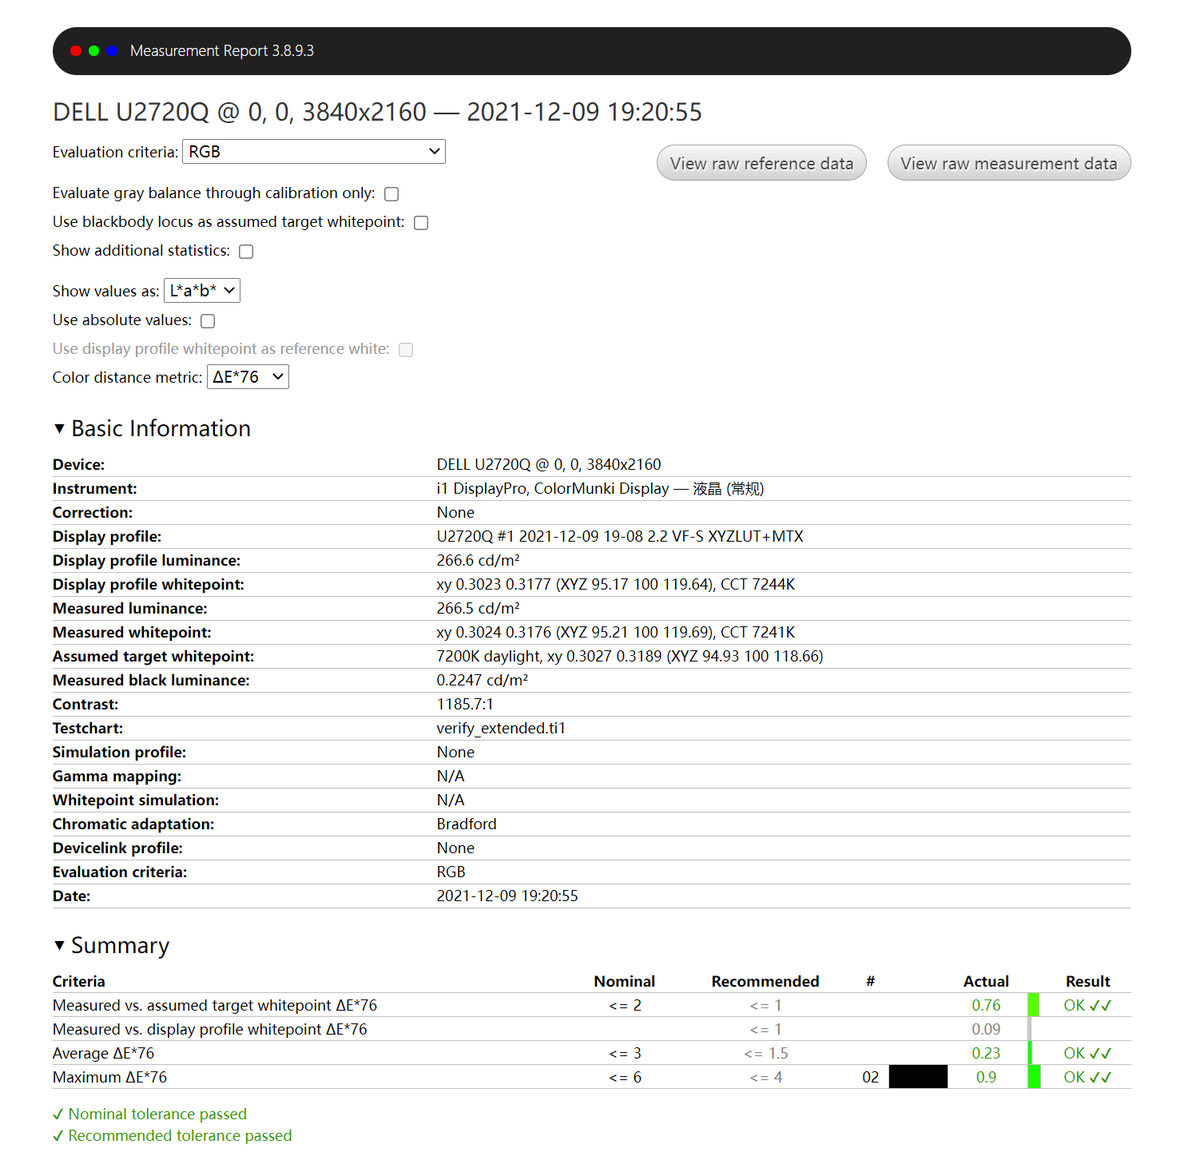Click Recommended tolerance passed message
Image resolution: width=1200 pixels, height=1164 pixels.
click(x=172, y=1136)
